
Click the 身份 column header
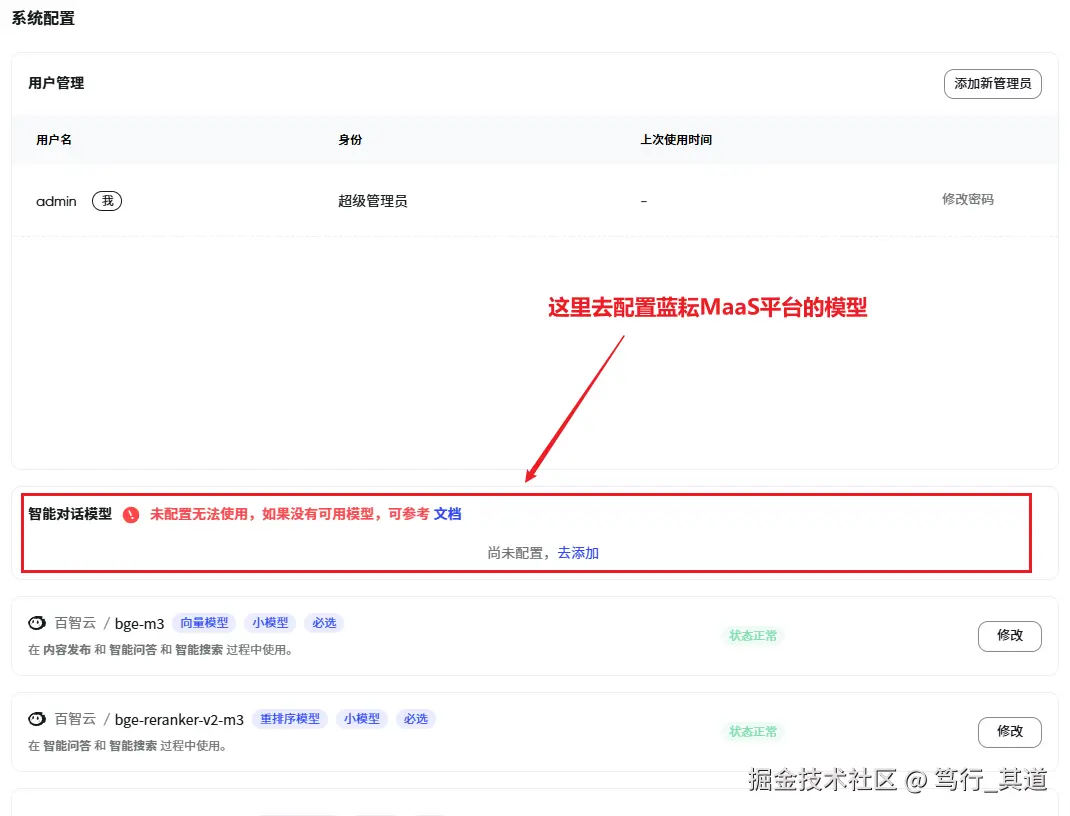(x=351, y=140)
